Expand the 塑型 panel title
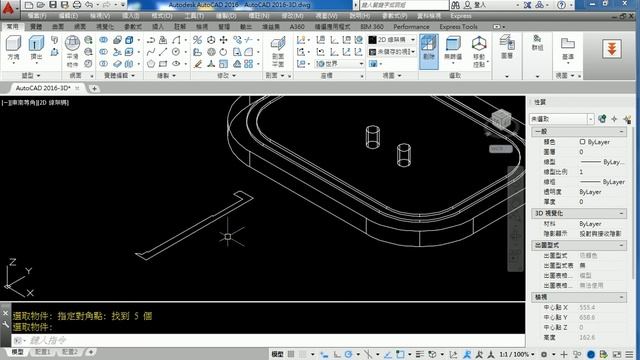This screenshot has width=640, height=360. tap(31, 76)
